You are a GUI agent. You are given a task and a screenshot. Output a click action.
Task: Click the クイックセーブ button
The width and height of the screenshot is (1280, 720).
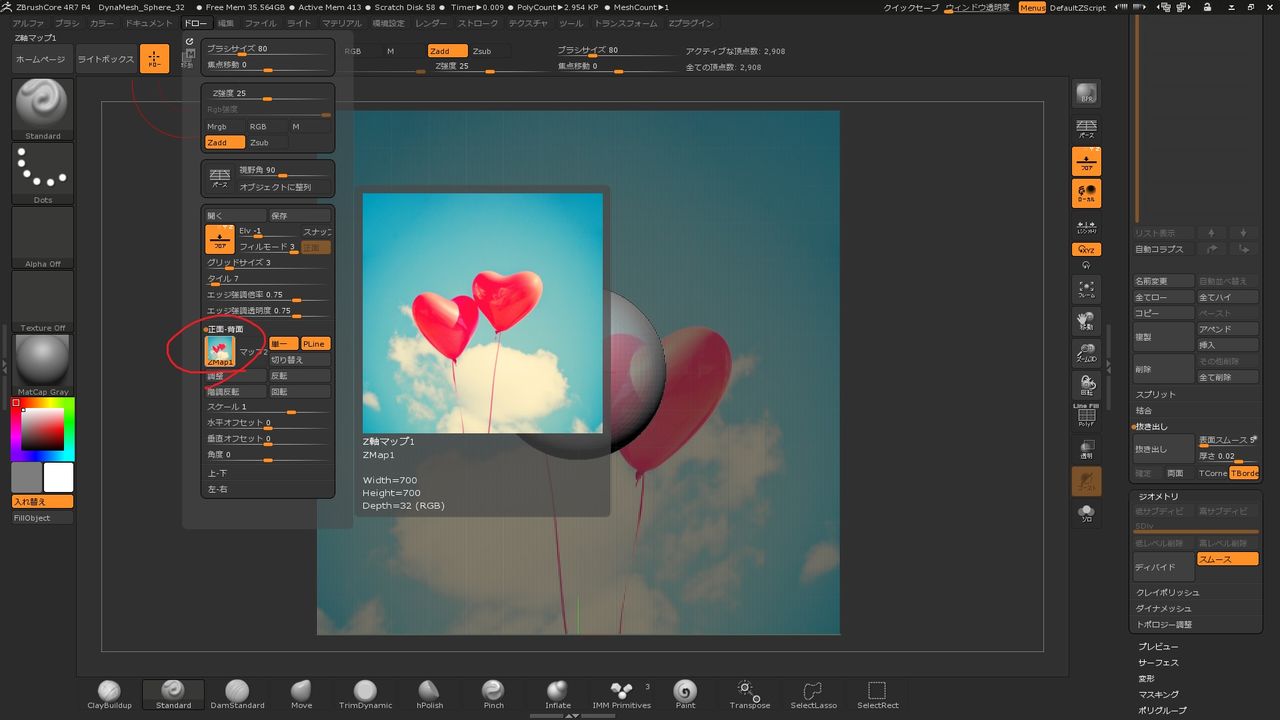pos(911,8)
